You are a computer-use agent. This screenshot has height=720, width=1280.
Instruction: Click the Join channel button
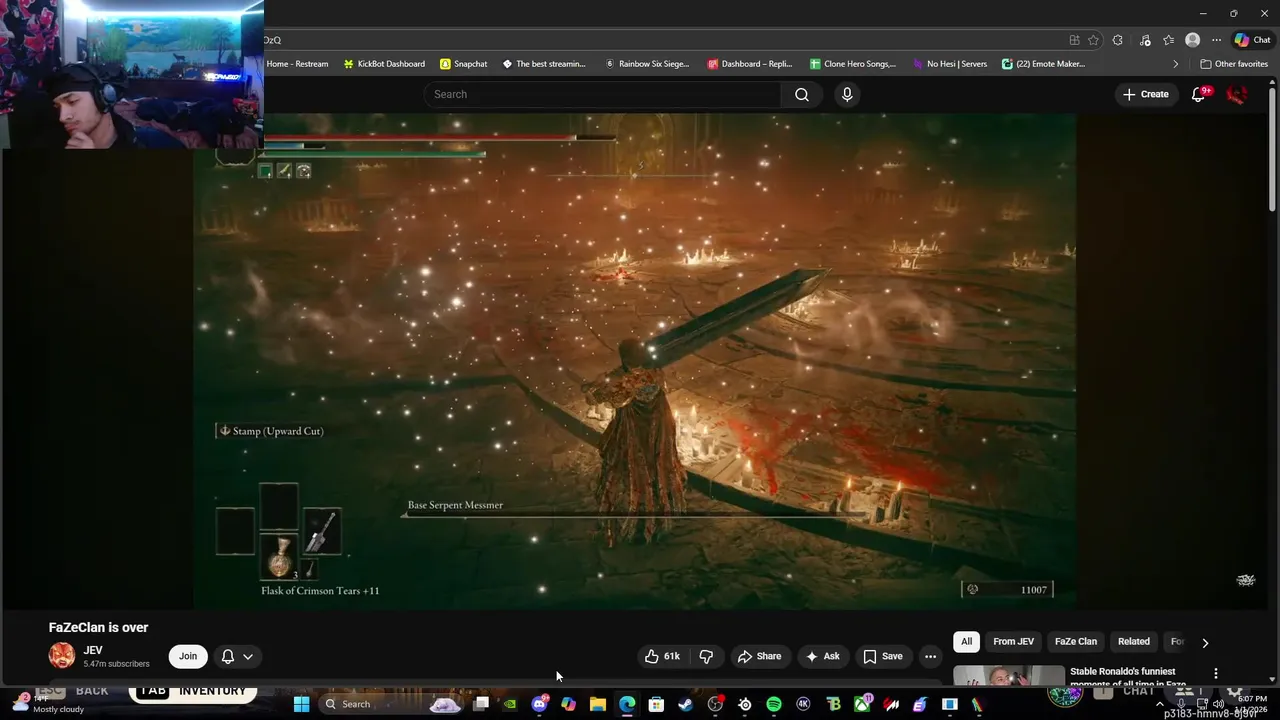(x=188, y=656)
